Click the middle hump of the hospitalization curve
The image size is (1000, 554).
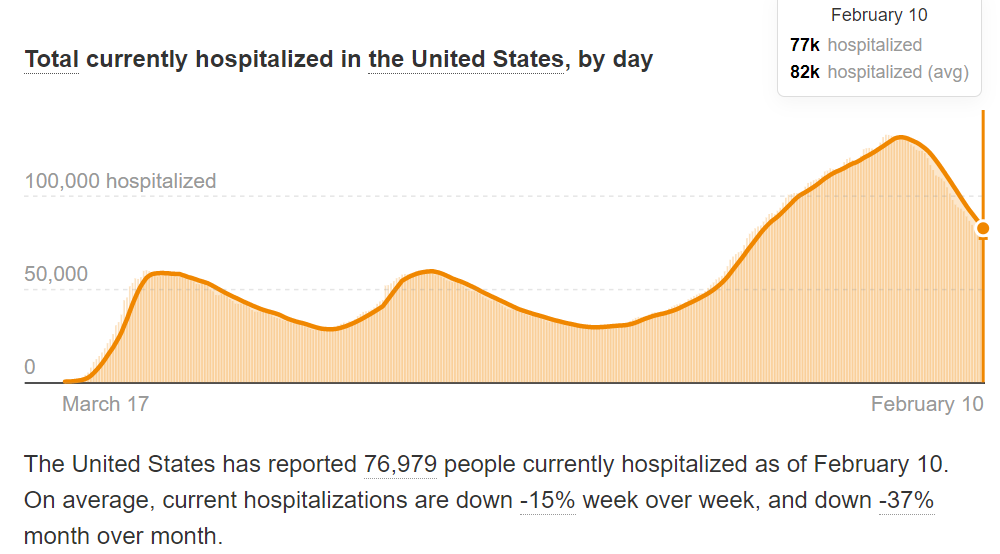(x=430, y=271)
